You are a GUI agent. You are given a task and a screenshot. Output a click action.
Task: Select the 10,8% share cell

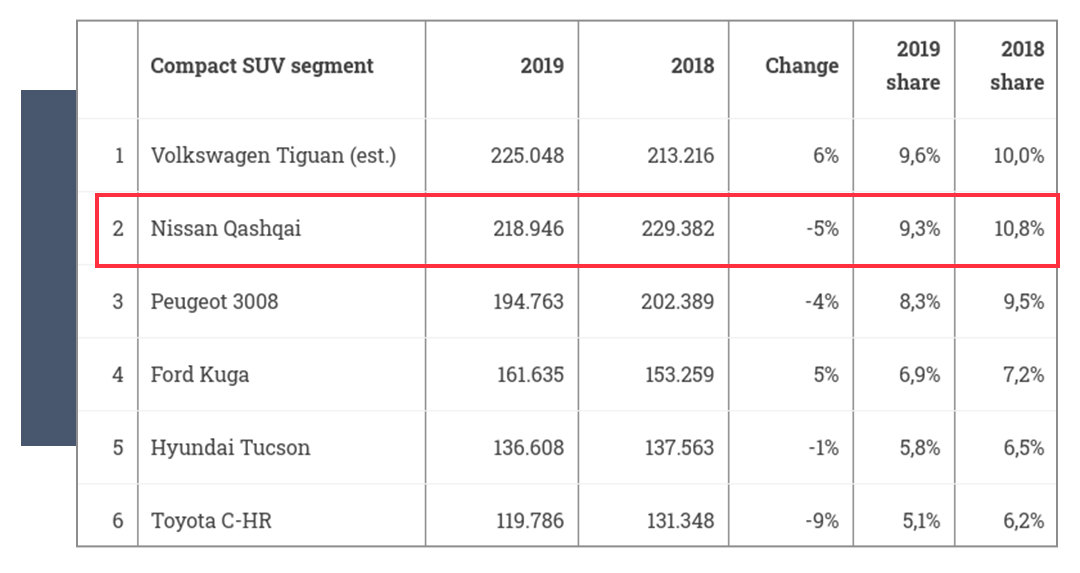(1016, 229)
